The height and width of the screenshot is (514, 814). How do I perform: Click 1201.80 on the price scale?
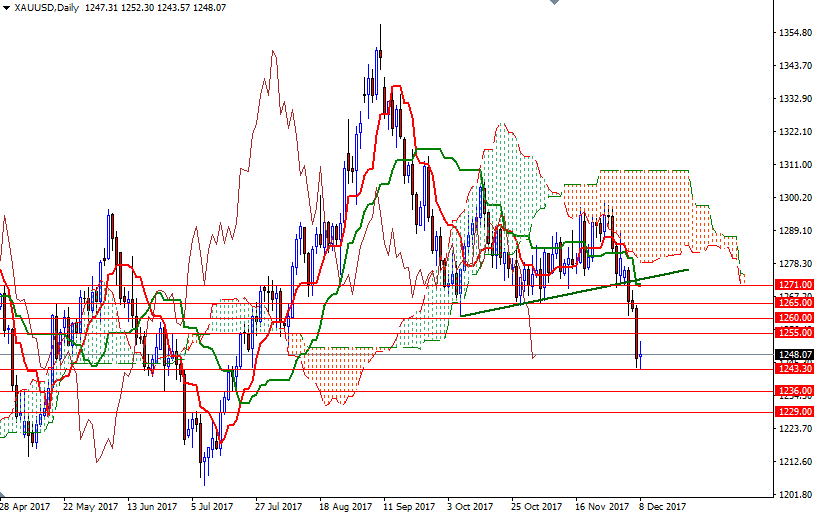[x=794, y=495]
